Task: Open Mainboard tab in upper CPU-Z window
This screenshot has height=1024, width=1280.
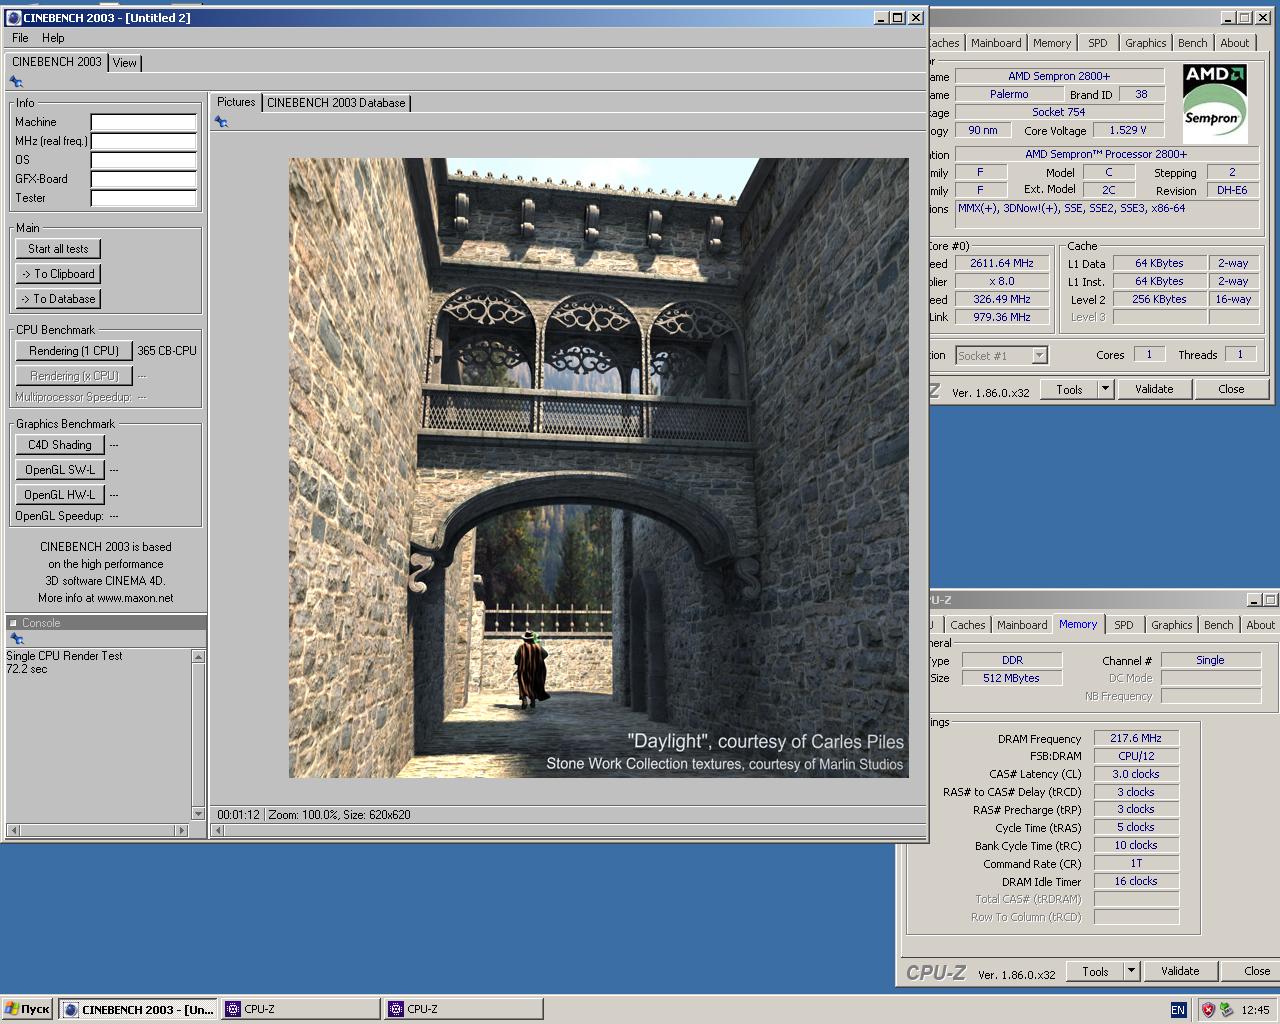Action: [x=996, y=43]
